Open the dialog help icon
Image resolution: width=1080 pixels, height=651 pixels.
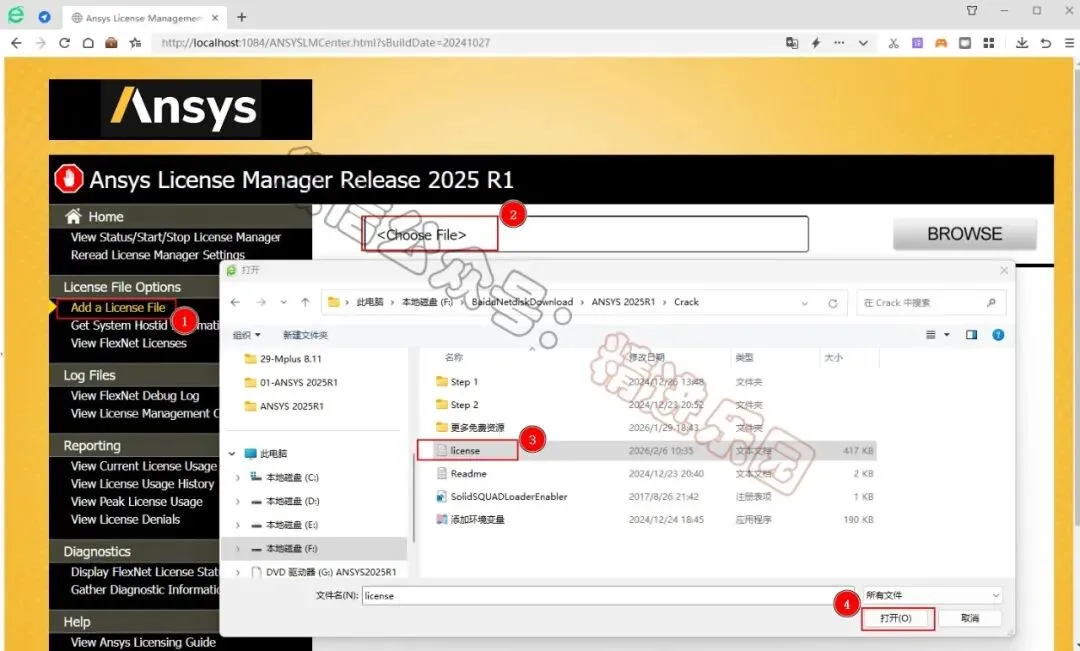998,335
